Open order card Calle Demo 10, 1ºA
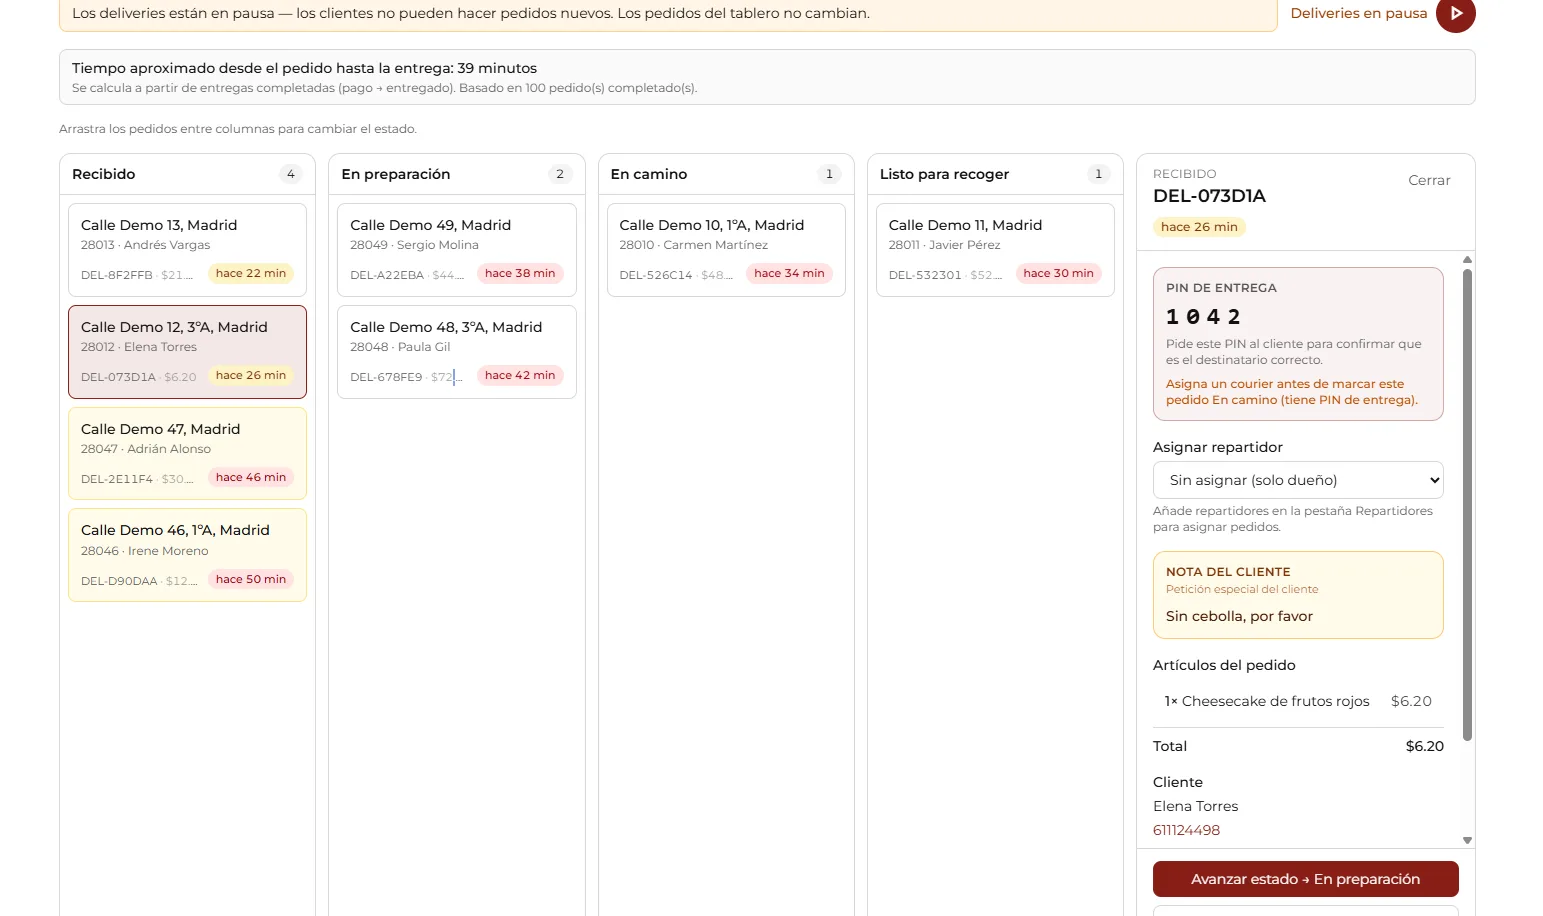The image size is (1543, 916). 726,250
